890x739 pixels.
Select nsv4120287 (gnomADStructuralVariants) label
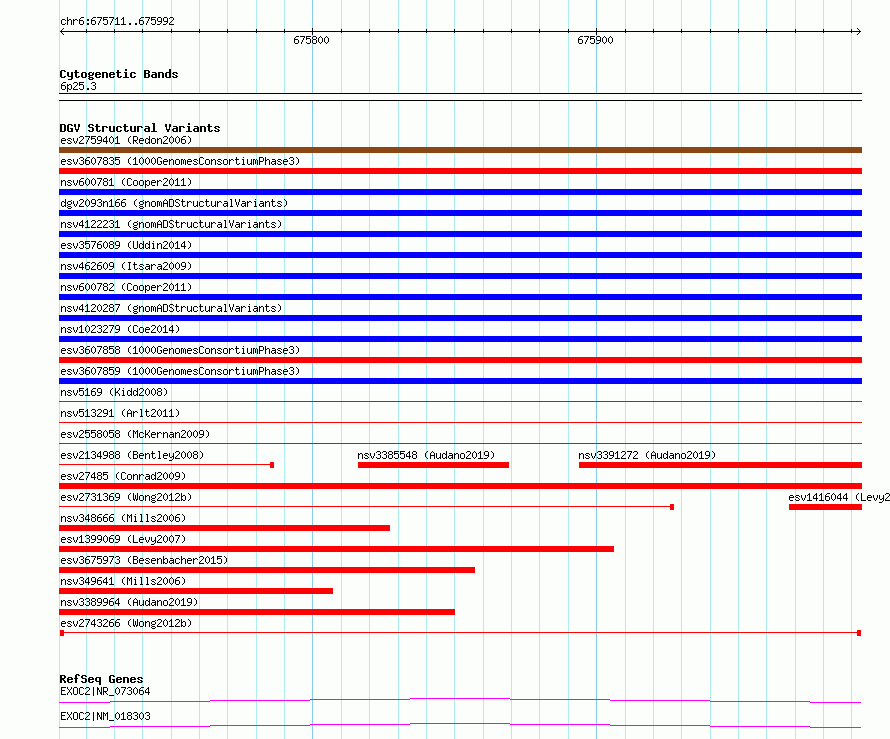pyautogui.click(x=171, y=308)
